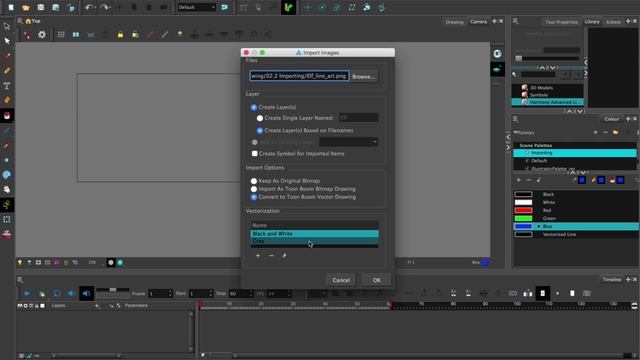Open the Camera view panel menu icon

pos(20,21)
